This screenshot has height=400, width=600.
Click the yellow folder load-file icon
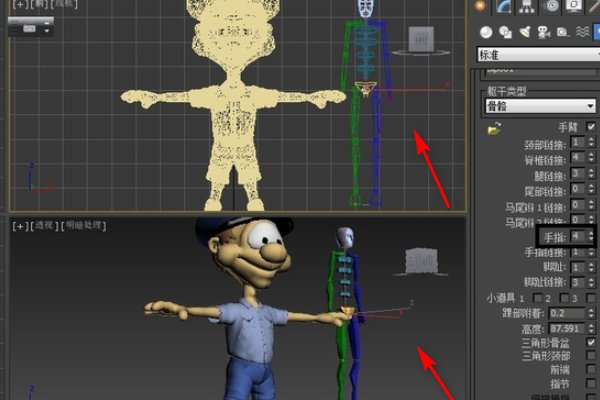494,128
